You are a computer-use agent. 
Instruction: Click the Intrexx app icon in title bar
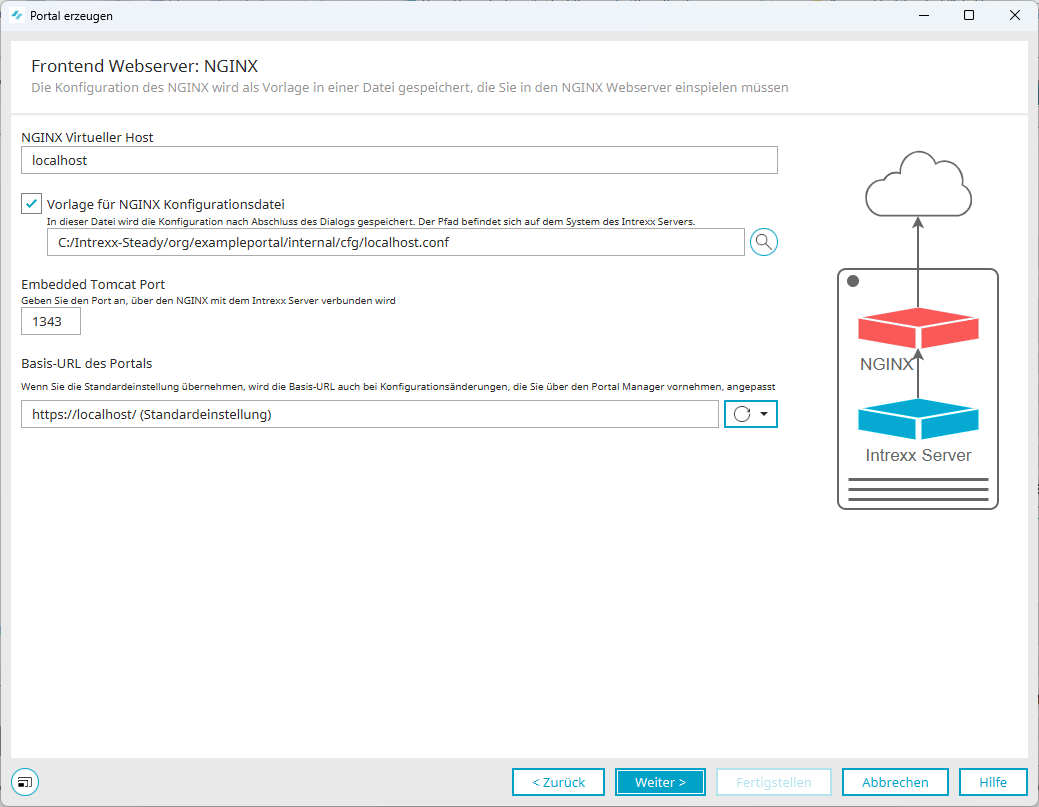(16, 16)
